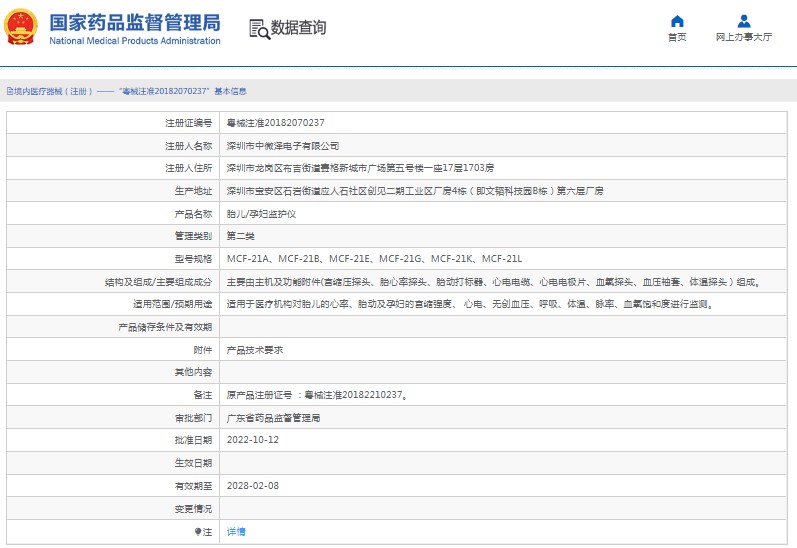This screenshot has height=548, width=797.
Task: Click the 产品储存条件及有效期 label
Action: 165,327
